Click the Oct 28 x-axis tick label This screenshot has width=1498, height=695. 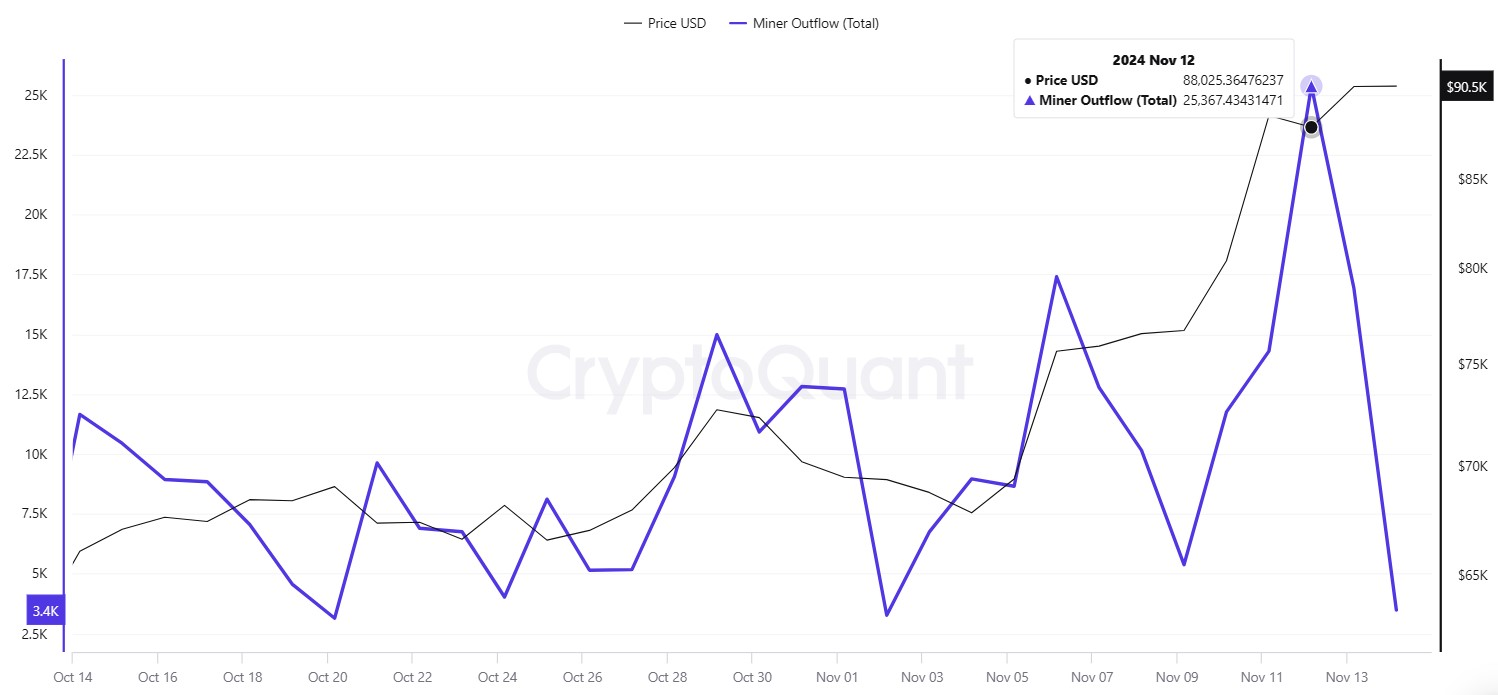(667, 677)
